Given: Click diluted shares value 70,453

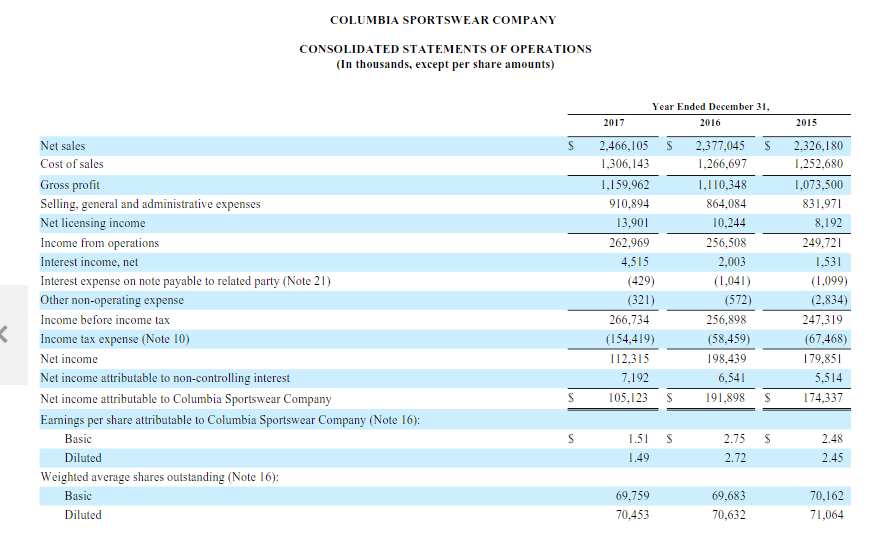Looking at the screenshot, I should point(632,515).
